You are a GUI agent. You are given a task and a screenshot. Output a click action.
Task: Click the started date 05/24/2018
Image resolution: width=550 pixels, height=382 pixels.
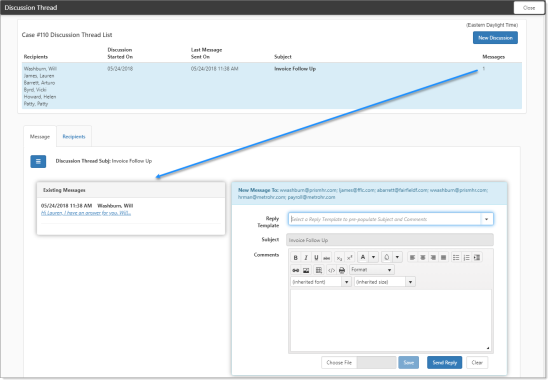pos(120,69)
